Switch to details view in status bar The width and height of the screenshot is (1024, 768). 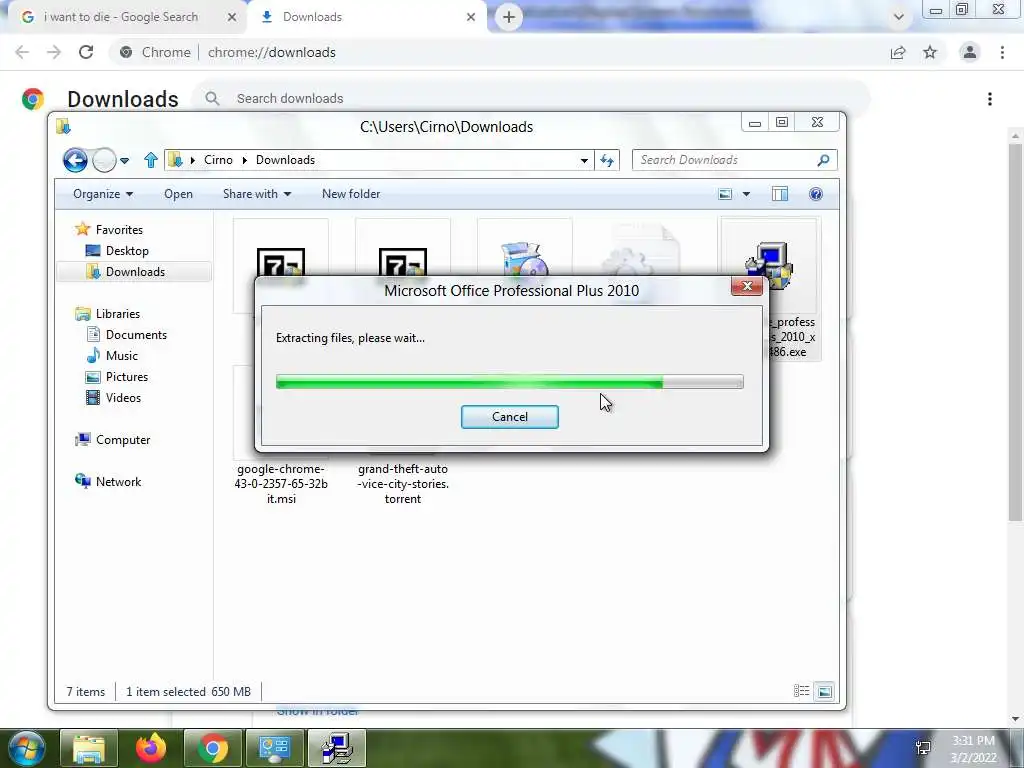801,691
